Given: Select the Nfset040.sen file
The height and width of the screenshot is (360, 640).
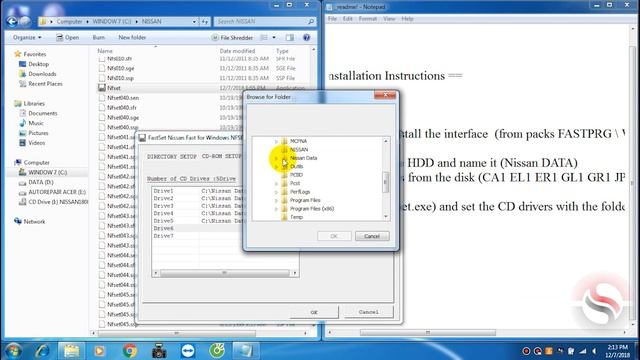Looking at the screenshot, I should pyautogui.click(x=123, y=98).
